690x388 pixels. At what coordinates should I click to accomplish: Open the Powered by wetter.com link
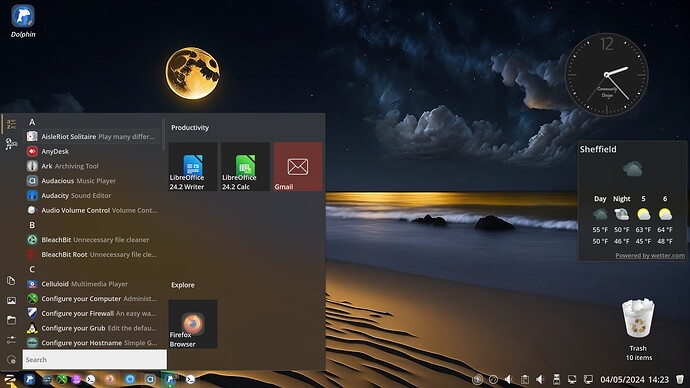650,255
